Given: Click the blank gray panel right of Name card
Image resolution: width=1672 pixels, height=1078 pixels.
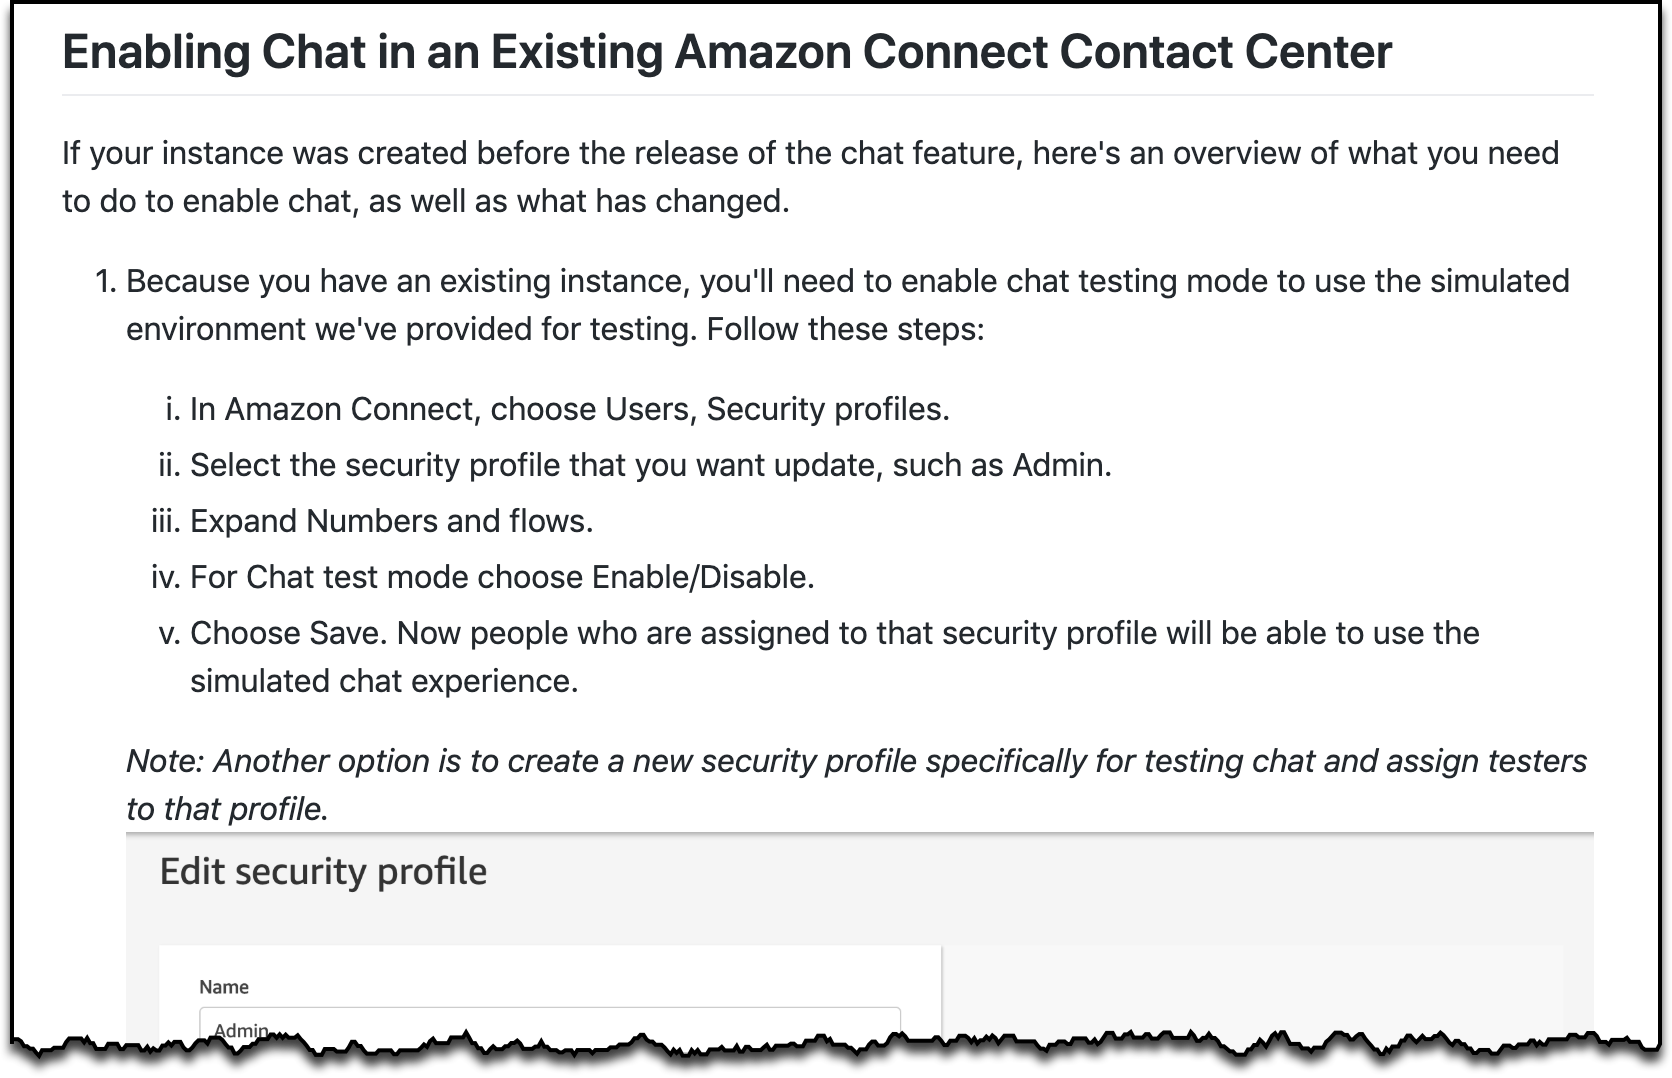Looking at the screenshot, I should 1252,990.
